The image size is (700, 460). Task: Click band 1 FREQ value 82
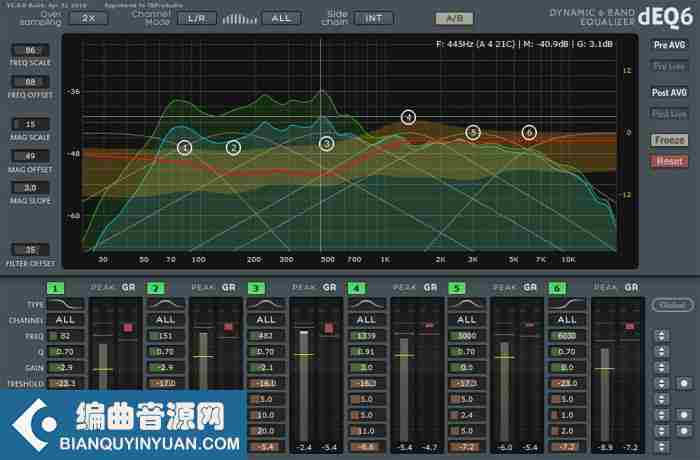(65, 336)
